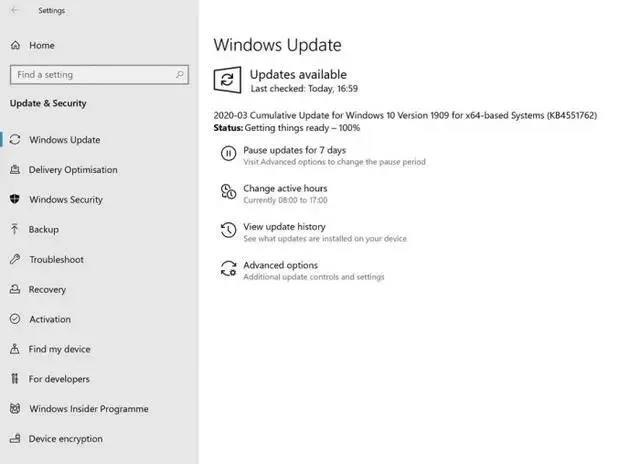Click the Advanced options gear-sync icon

(229, 269)
